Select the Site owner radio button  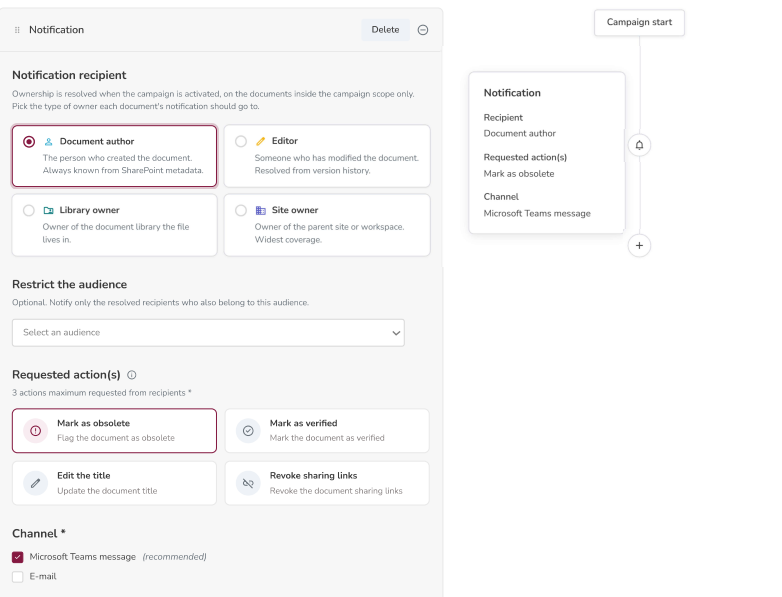241,210
